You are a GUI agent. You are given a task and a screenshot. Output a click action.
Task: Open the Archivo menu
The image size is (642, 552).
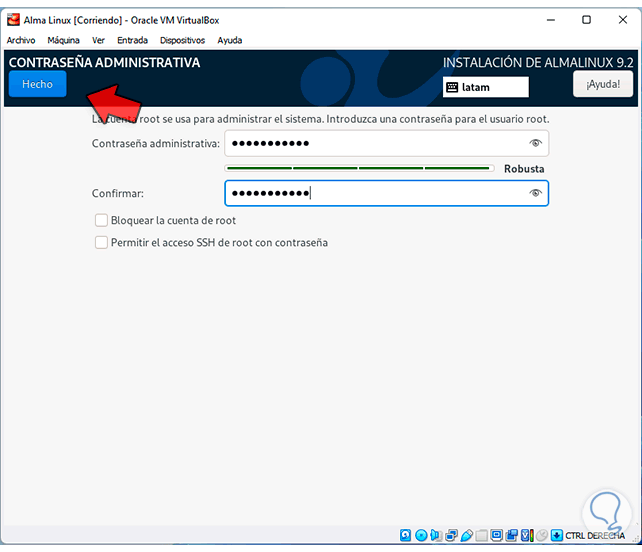tap(21, 40)
